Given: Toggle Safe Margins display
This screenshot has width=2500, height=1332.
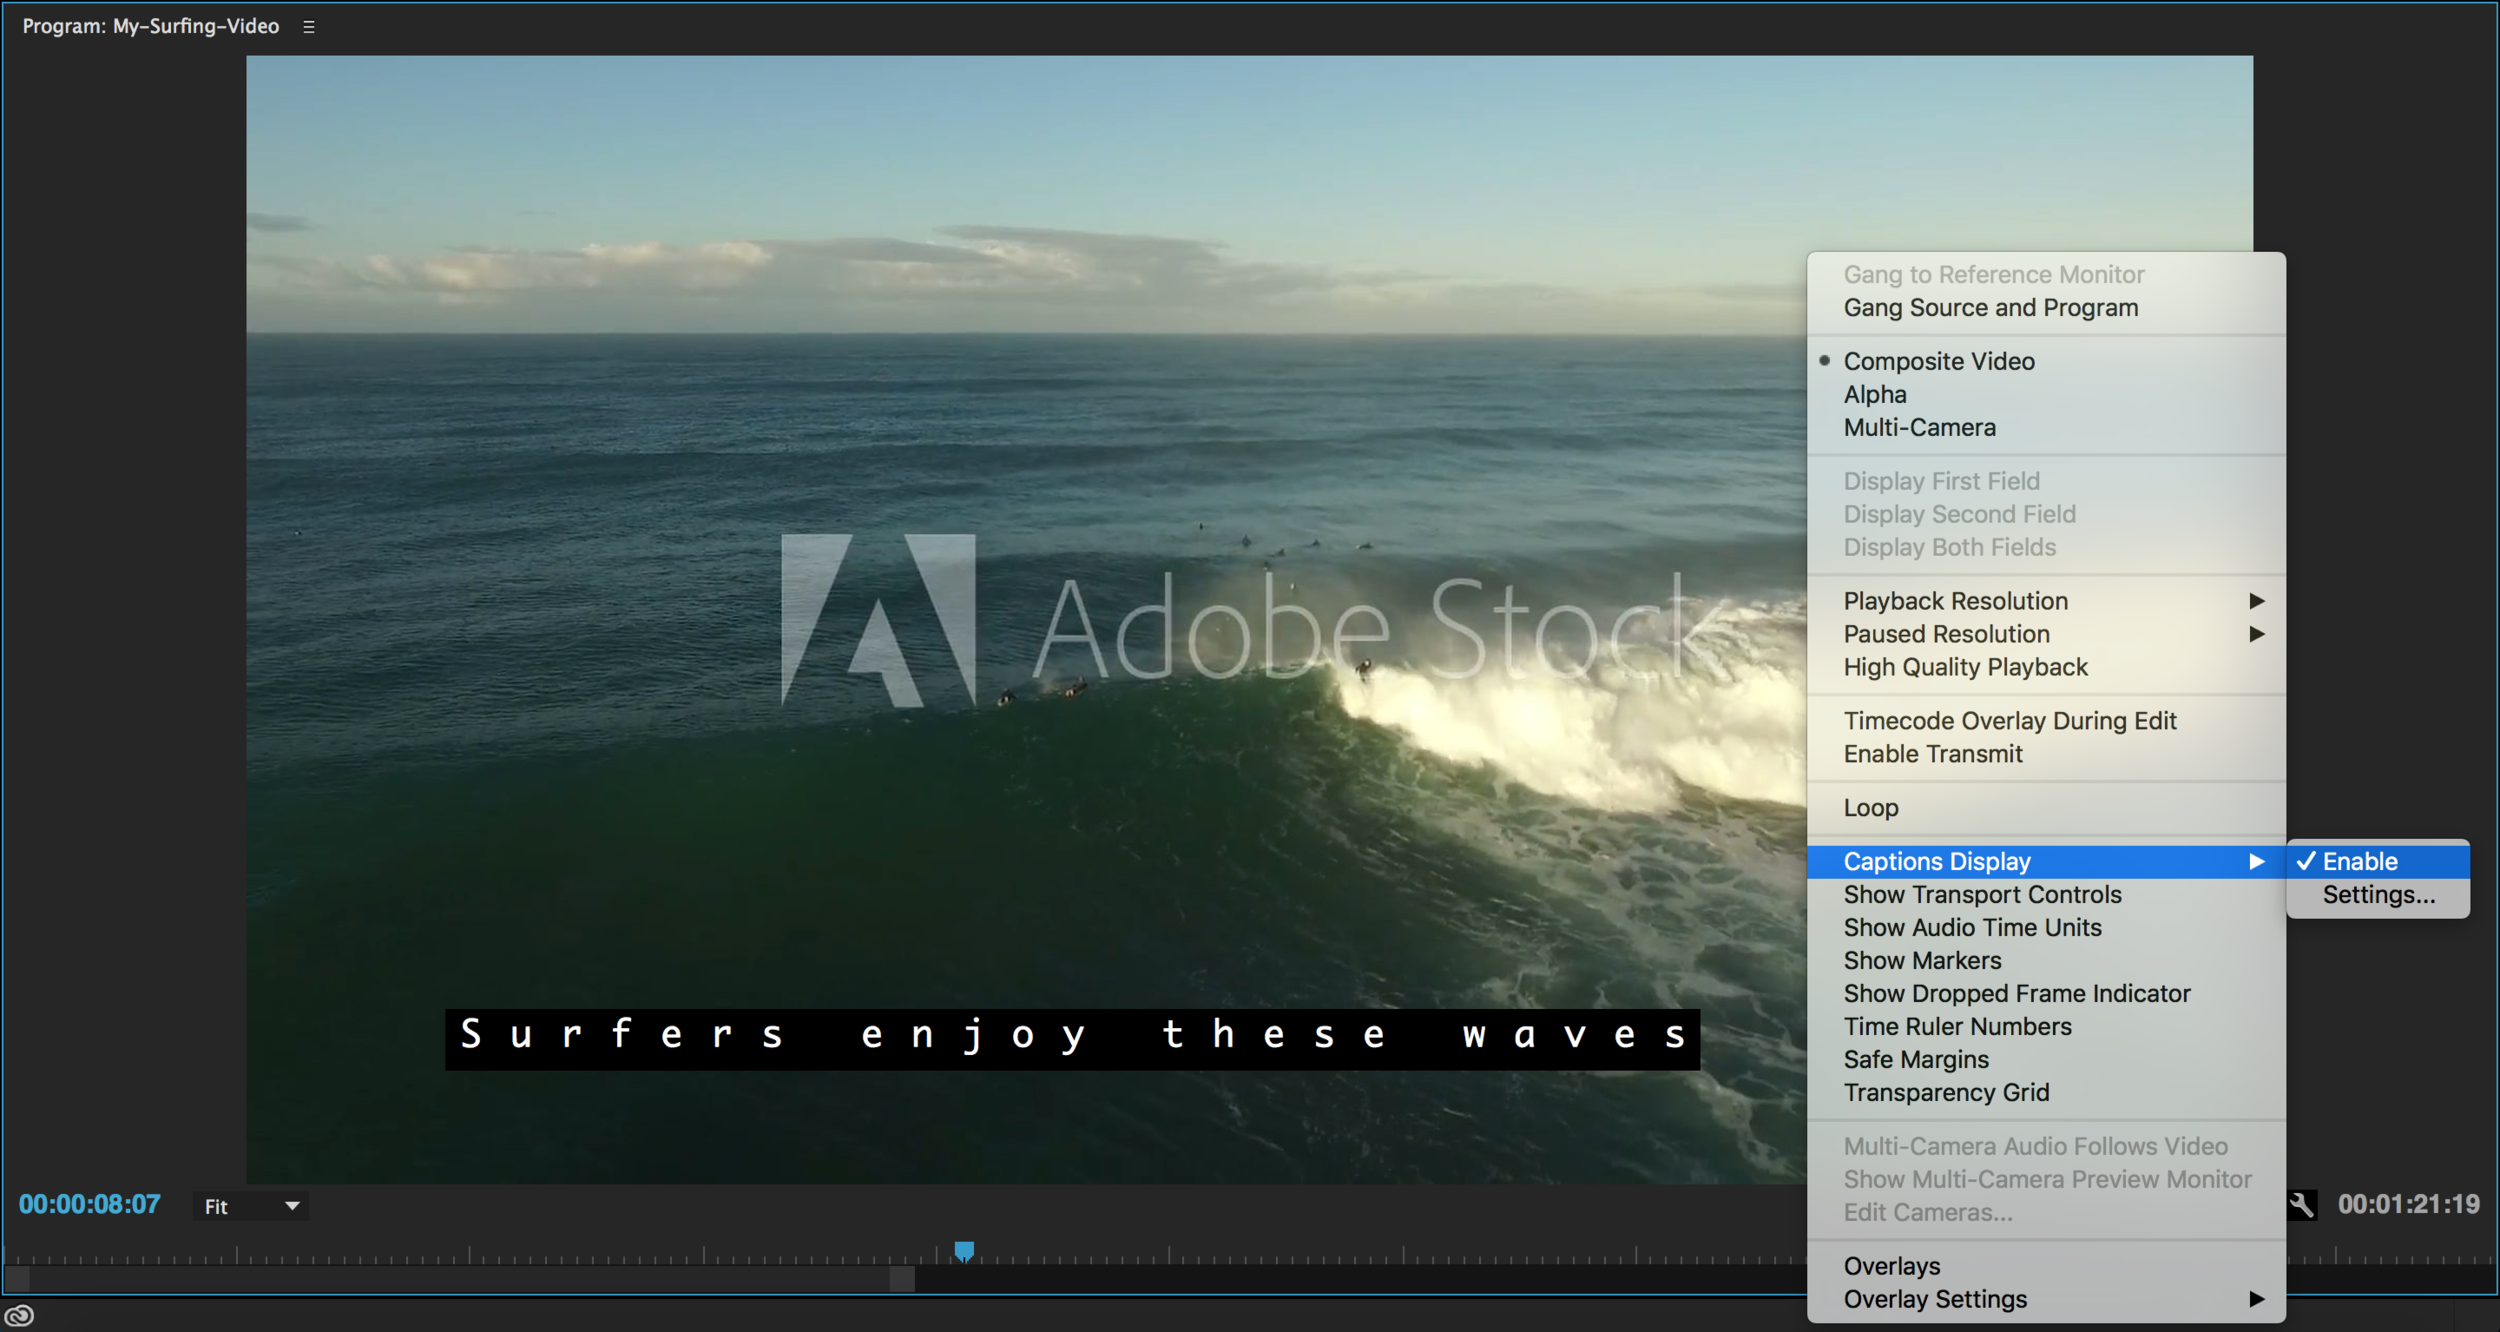Looking at the screenshot, I should [x=2046, y=1060].
